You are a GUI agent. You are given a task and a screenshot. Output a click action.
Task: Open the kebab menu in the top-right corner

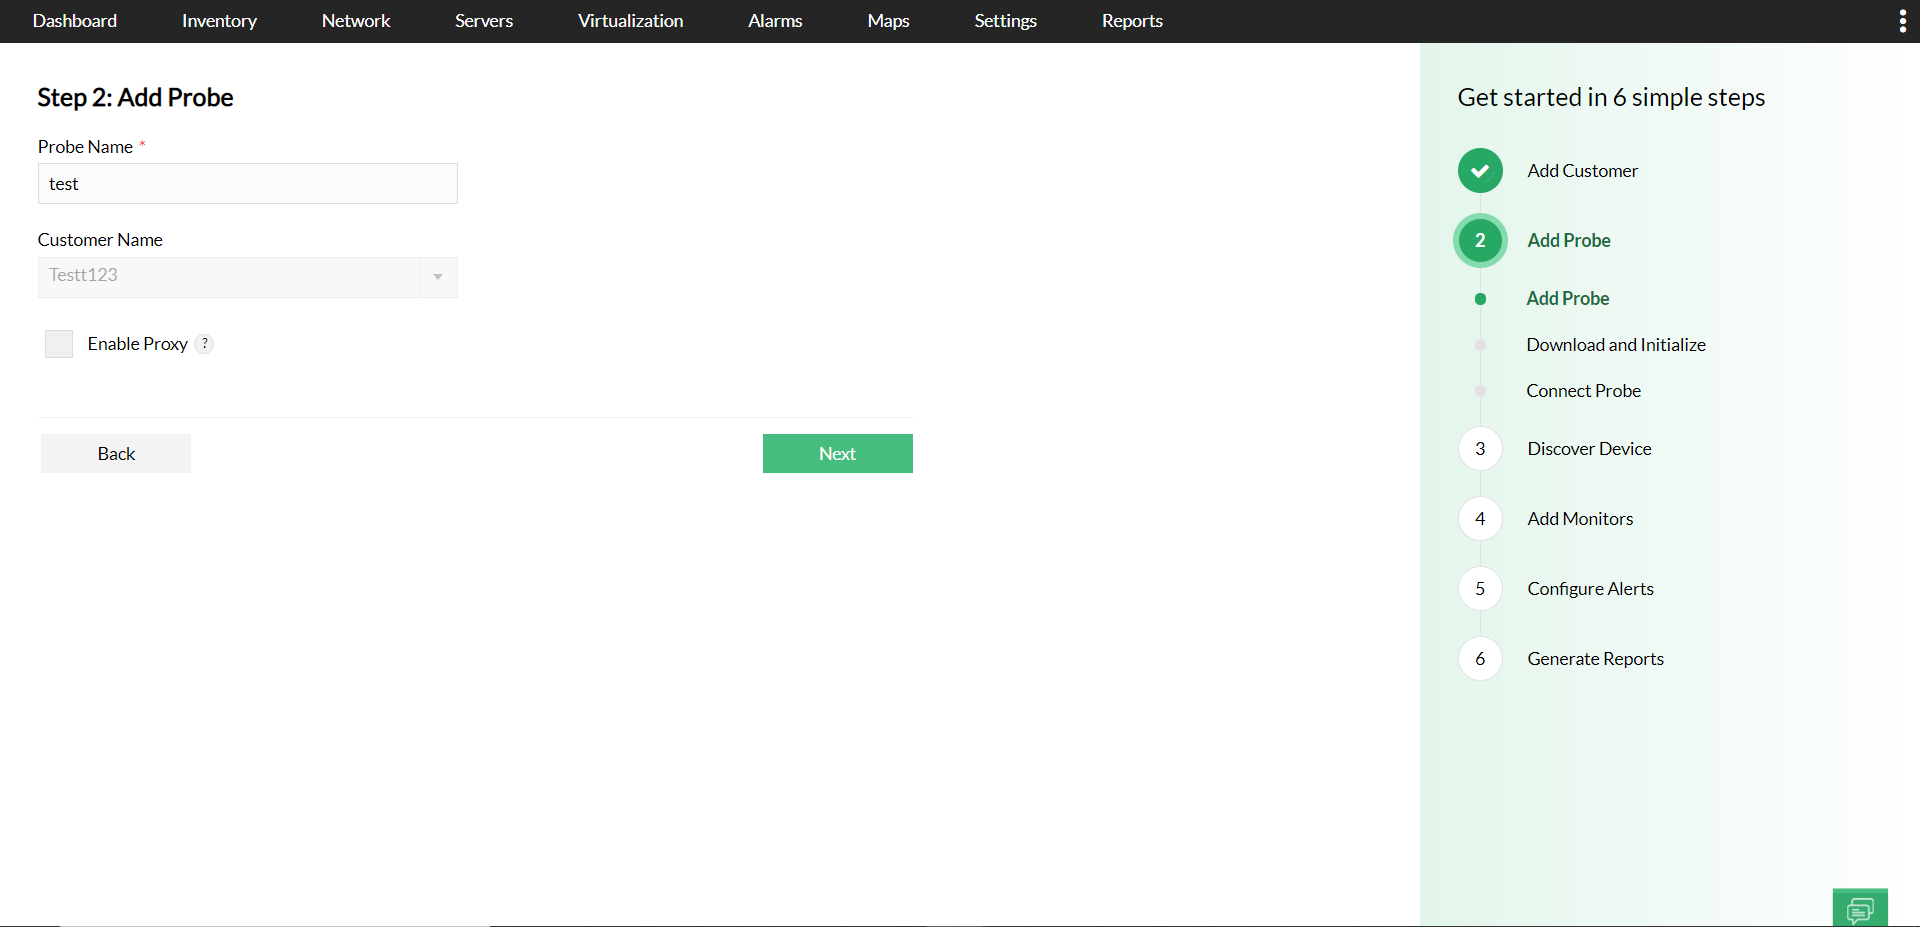(x=1903, y=20)
